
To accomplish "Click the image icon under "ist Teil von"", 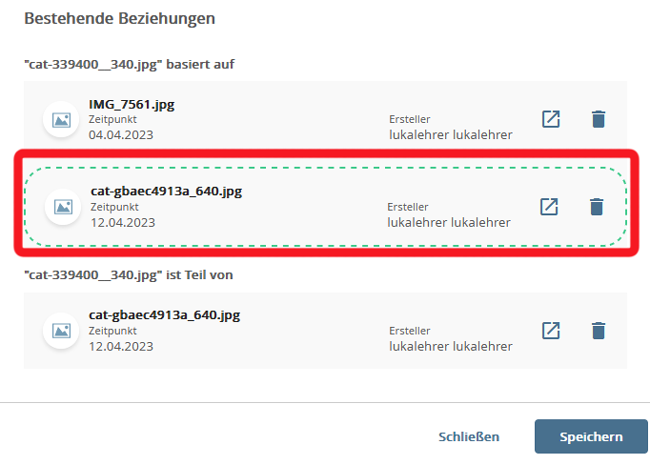I will 62,330.
